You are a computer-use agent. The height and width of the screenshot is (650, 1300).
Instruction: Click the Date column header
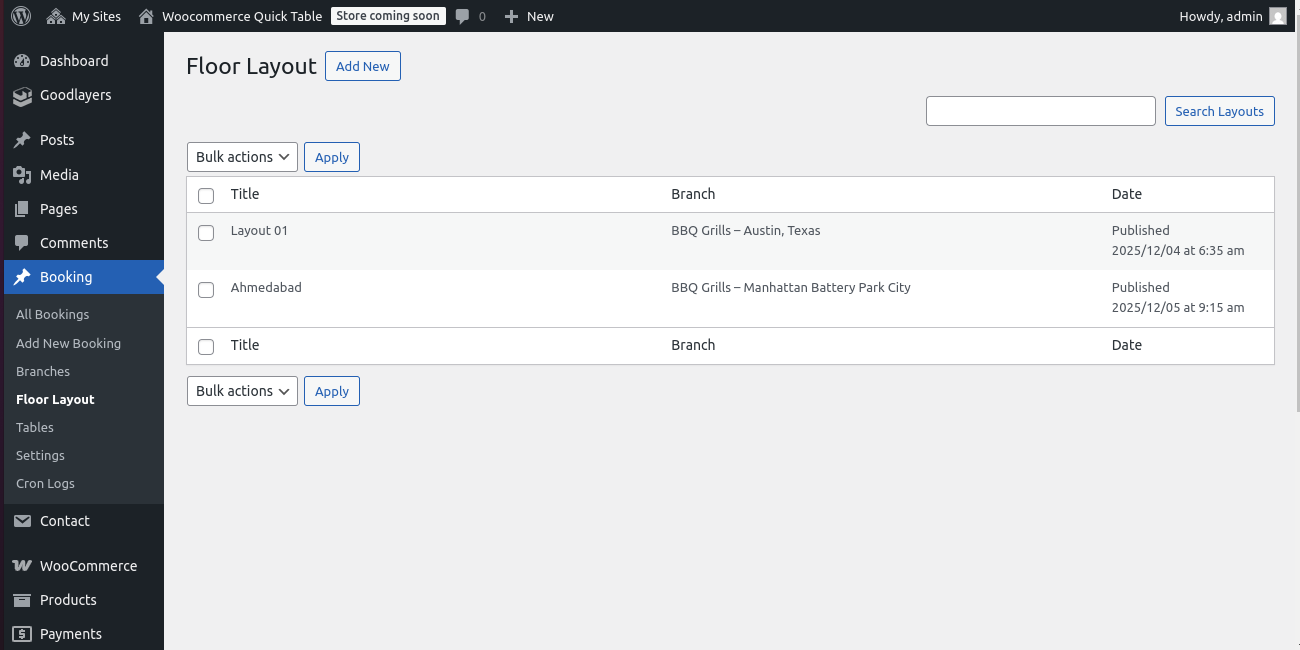point(1127,194)
